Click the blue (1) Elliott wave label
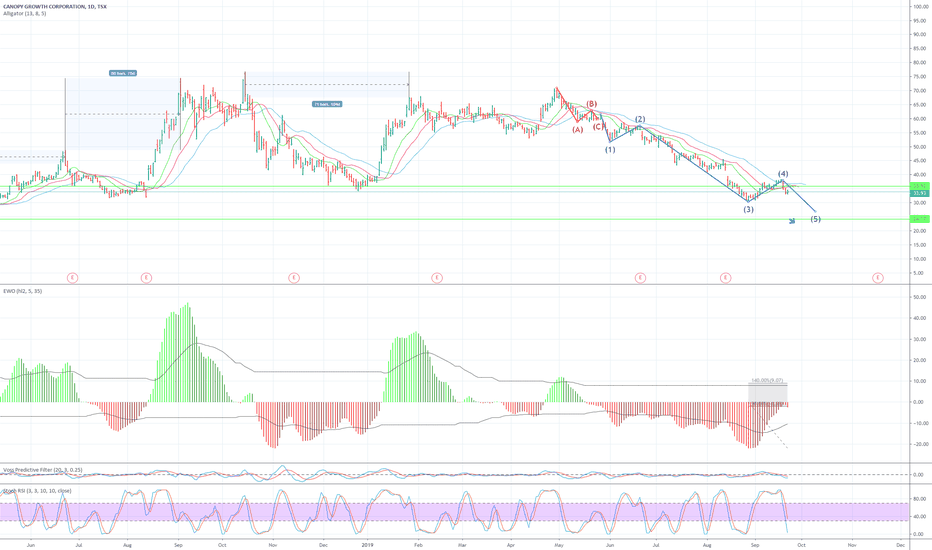 click(610, 150)
